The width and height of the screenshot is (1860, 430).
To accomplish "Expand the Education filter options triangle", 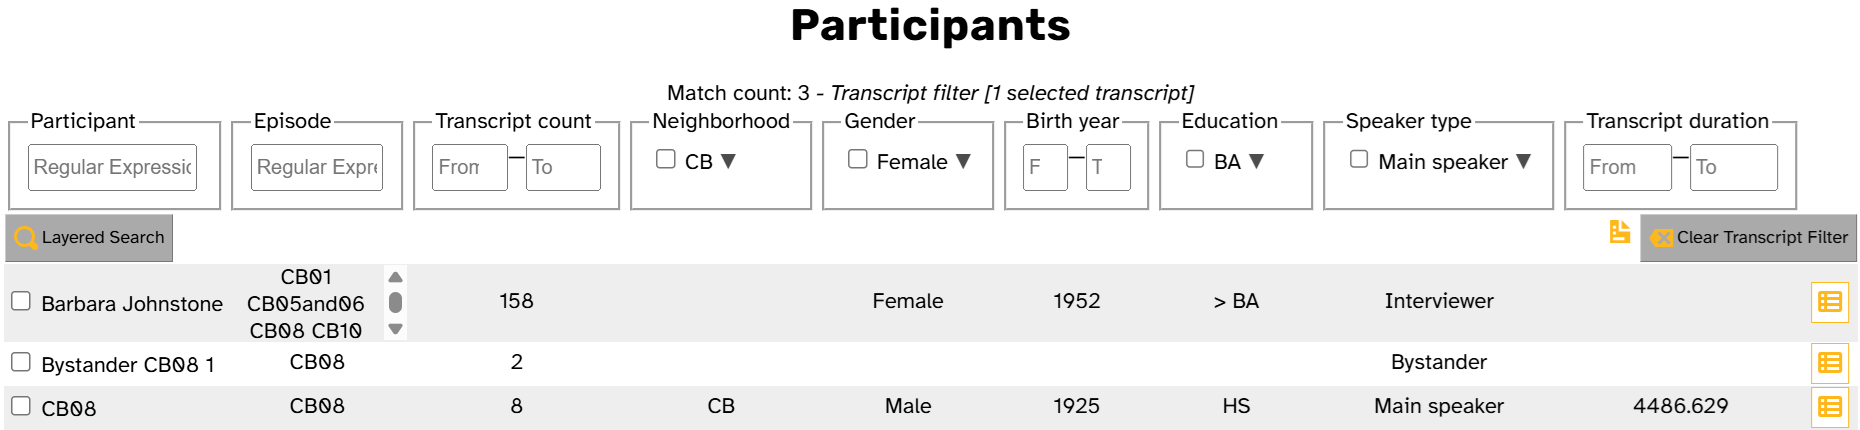I will click(x=1256, y=161).
